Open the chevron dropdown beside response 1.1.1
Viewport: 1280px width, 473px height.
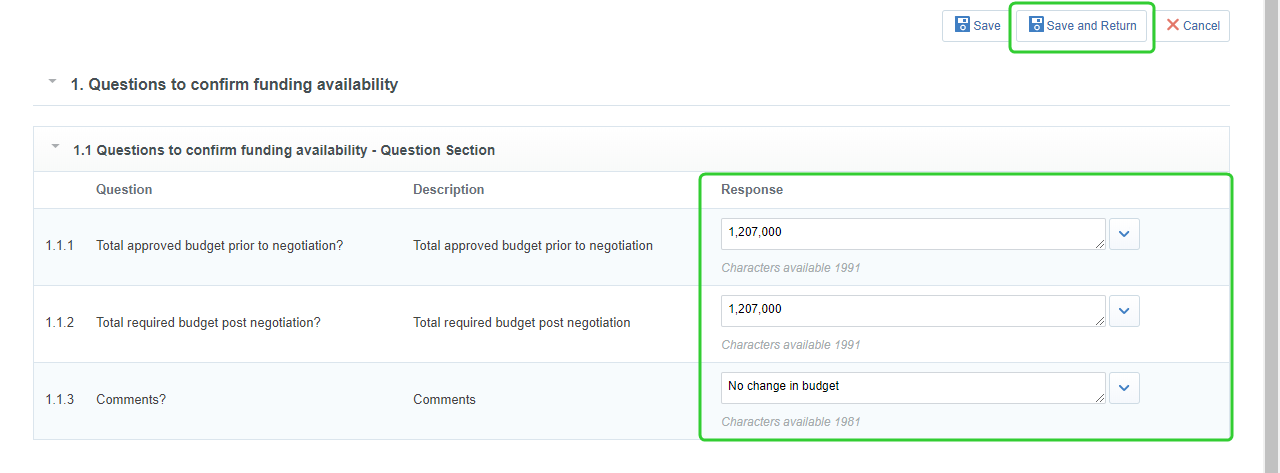(1124, 234)
